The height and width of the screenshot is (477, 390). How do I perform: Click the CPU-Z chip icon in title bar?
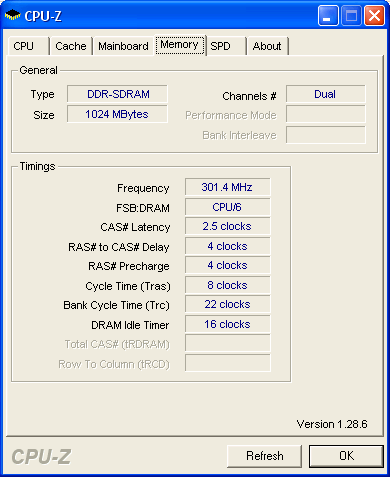click(13, 15)
